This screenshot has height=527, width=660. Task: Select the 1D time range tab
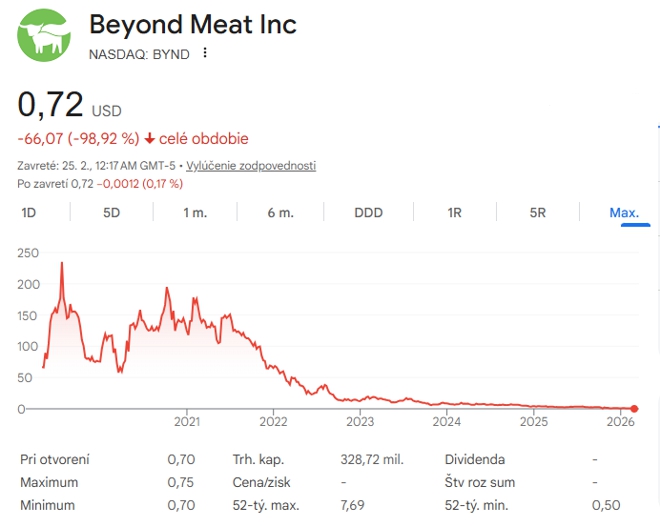click(29, 212)
